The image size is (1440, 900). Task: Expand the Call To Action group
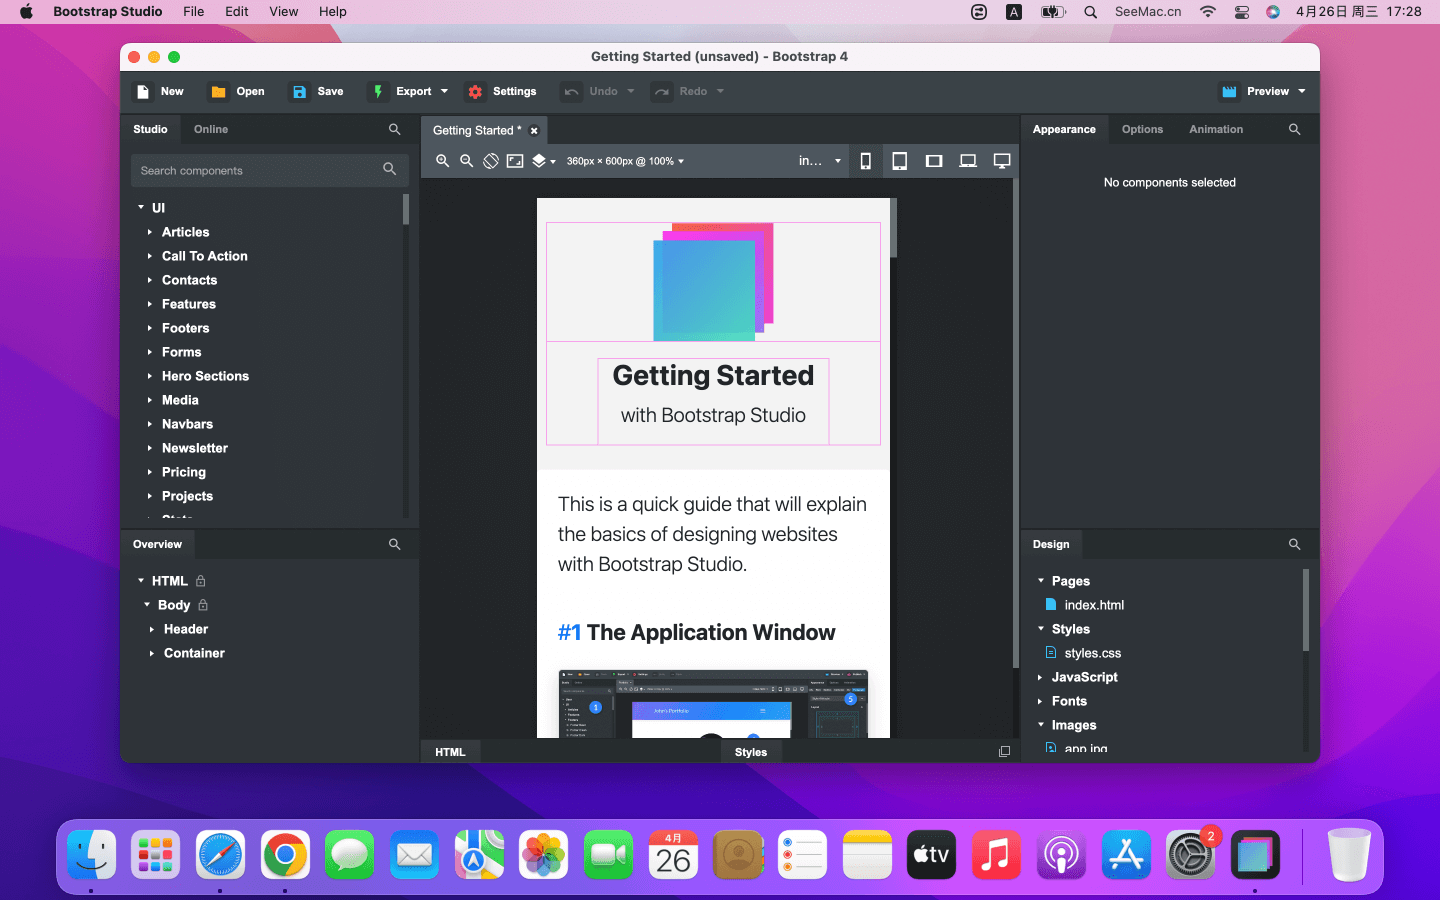click(150, 256)
